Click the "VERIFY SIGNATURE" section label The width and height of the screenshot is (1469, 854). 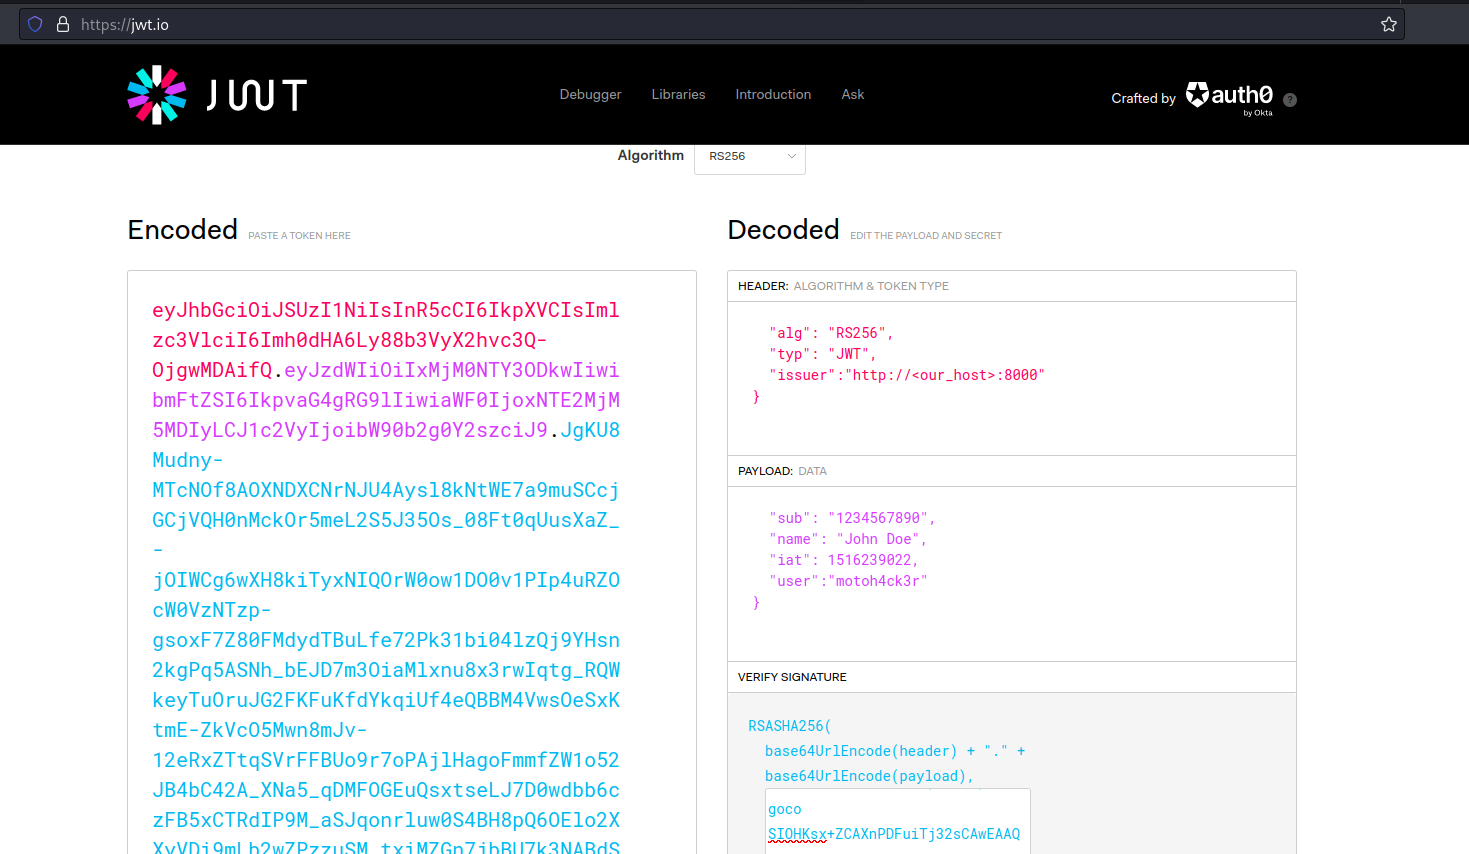pyautogui.click(x=792, y=677)
